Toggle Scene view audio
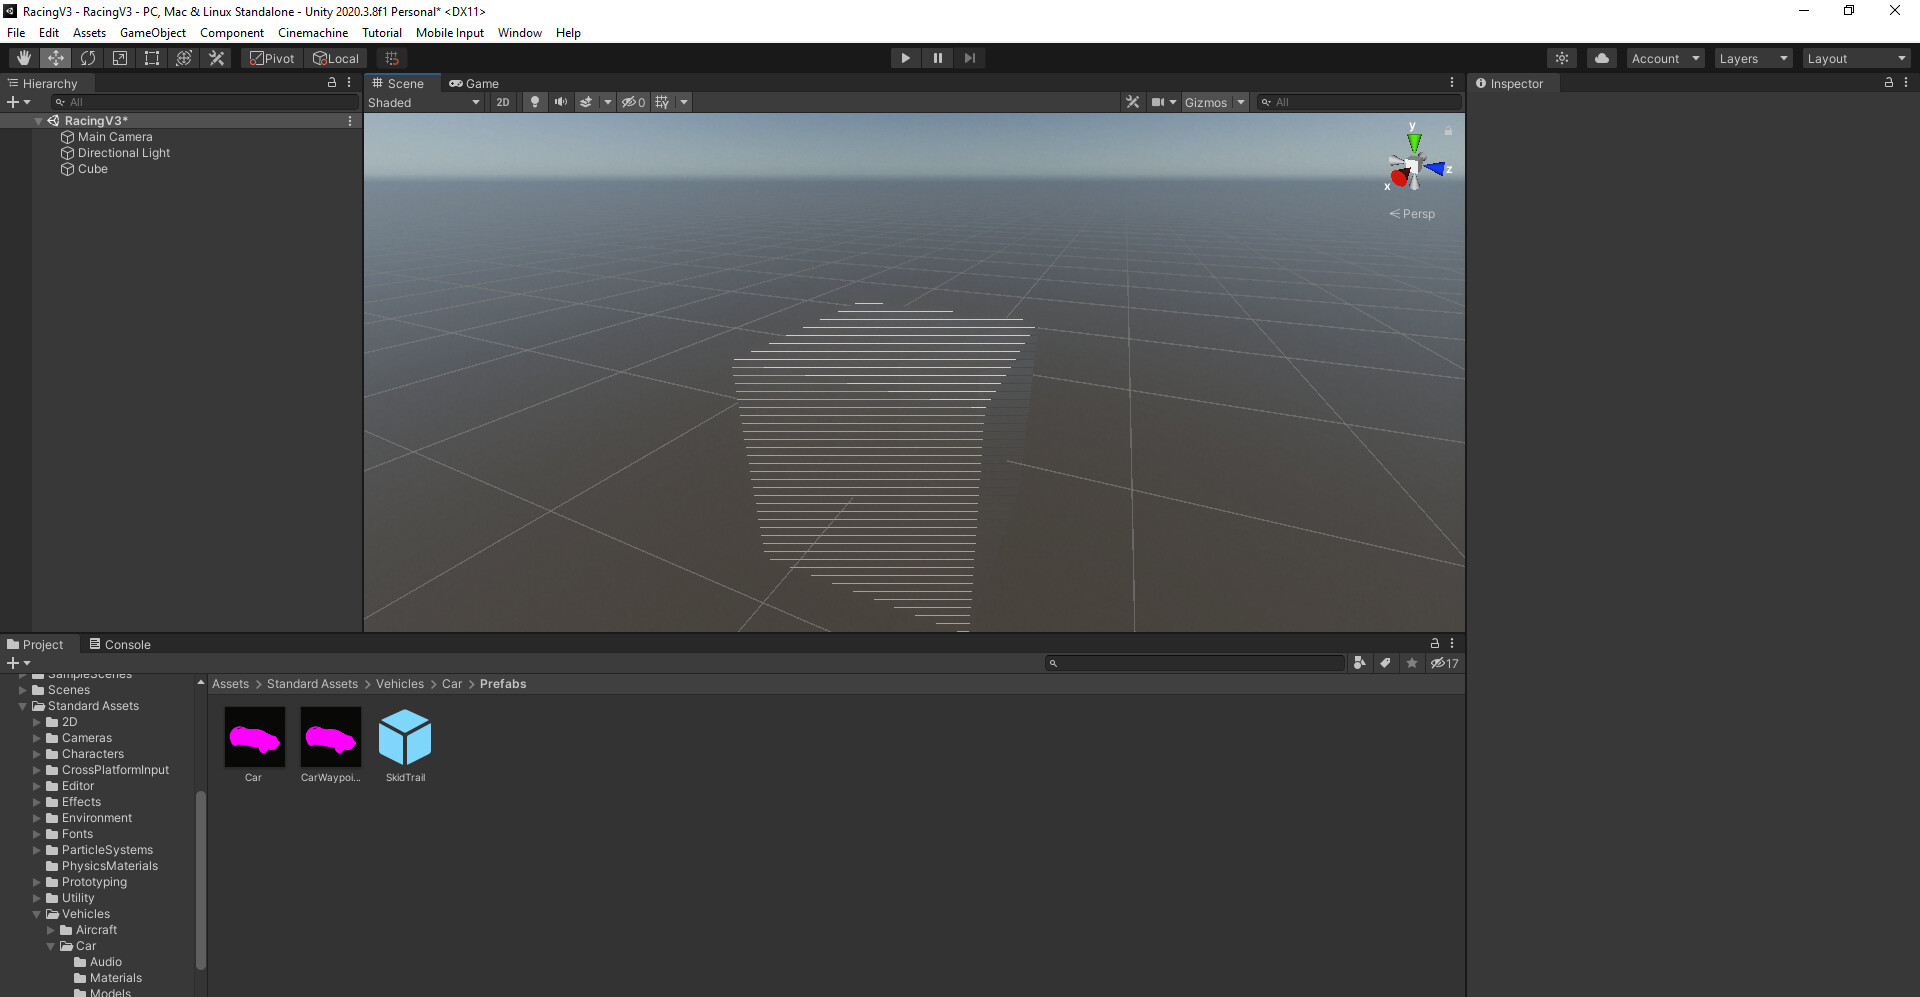Viewport: 1920px width, 997px height. tap(560, 101)
